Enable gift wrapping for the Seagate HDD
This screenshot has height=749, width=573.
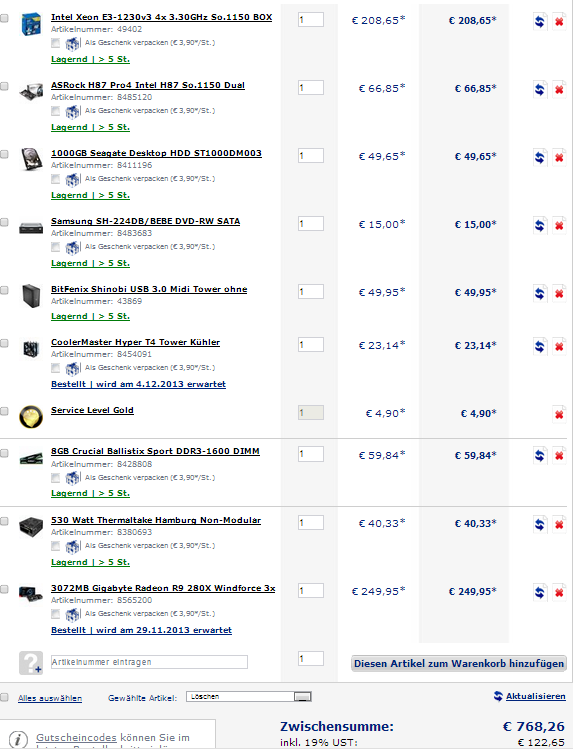[55, 179]
